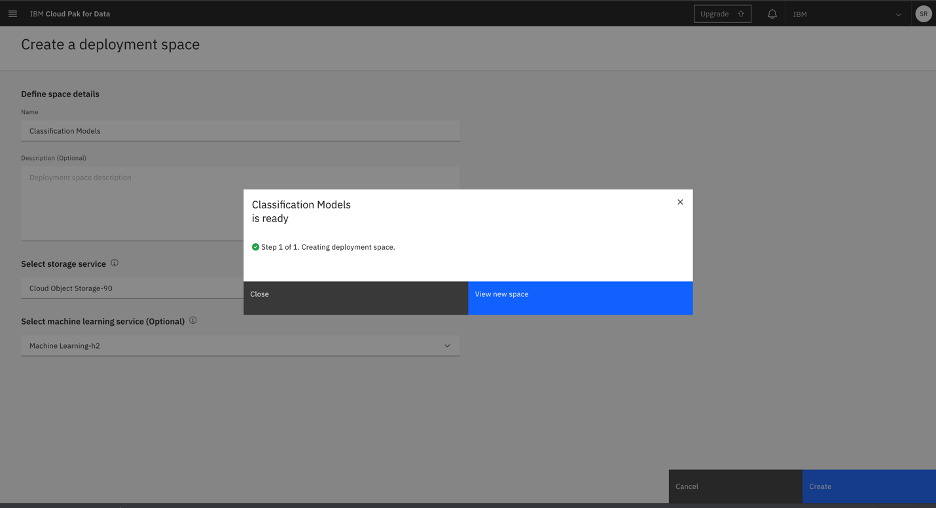Viewport: 936px width, 508px height.
Task: Expand the IBM account dropdown
Action: click(x=846, y=14)
